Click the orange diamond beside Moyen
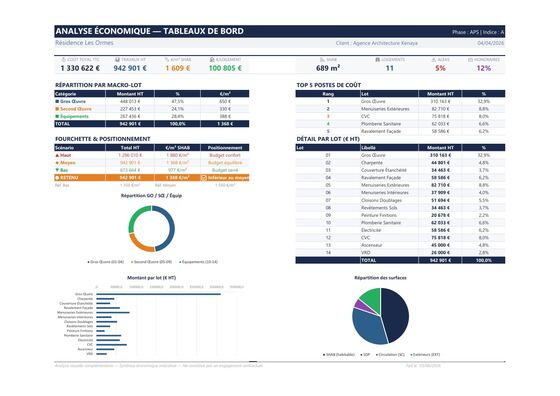 coord(57,163)
